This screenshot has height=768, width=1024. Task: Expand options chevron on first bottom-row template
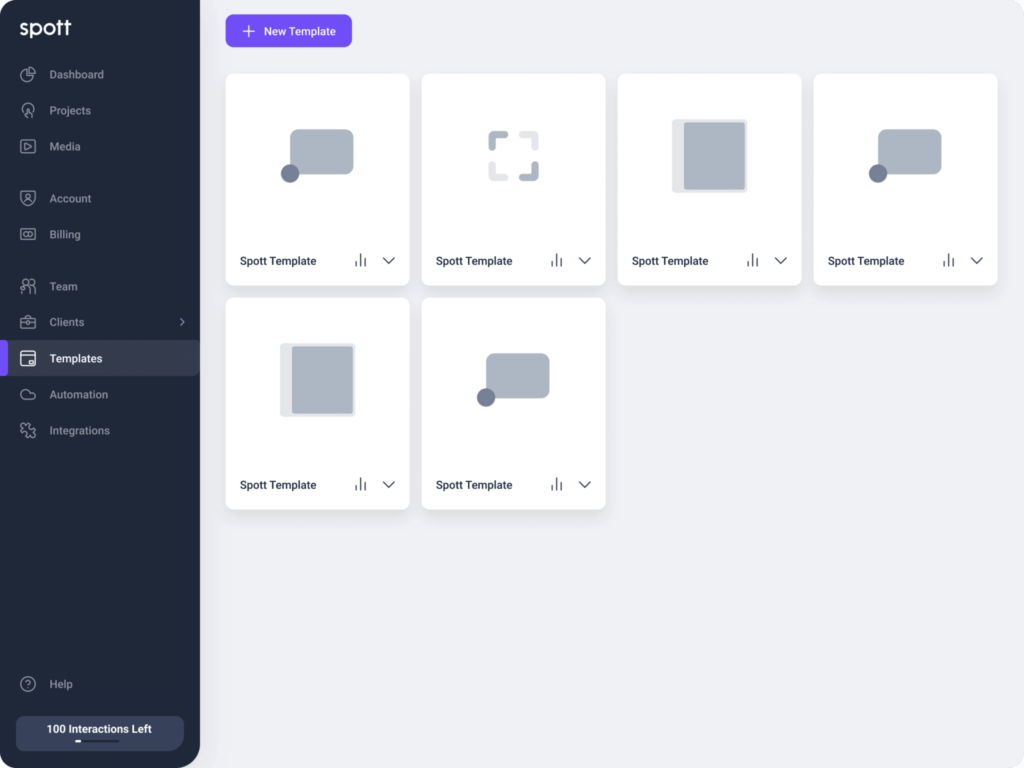tap(389, 485)
